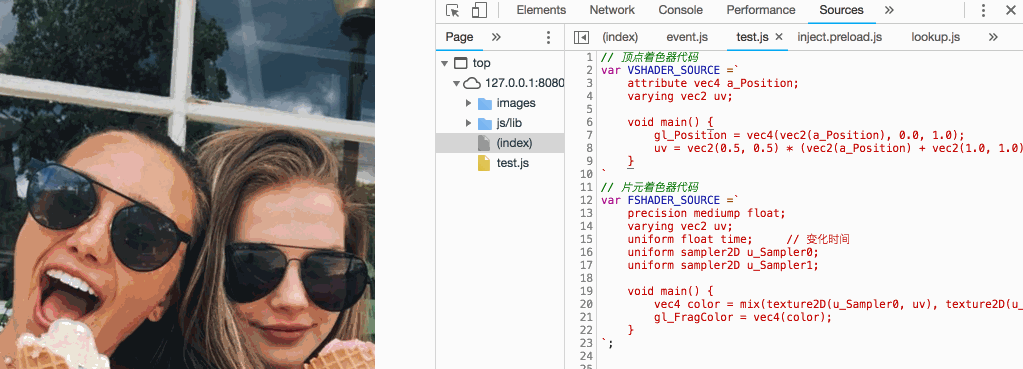
Task: Click the '// 变化时间' comment
Action: pos(818,239)
